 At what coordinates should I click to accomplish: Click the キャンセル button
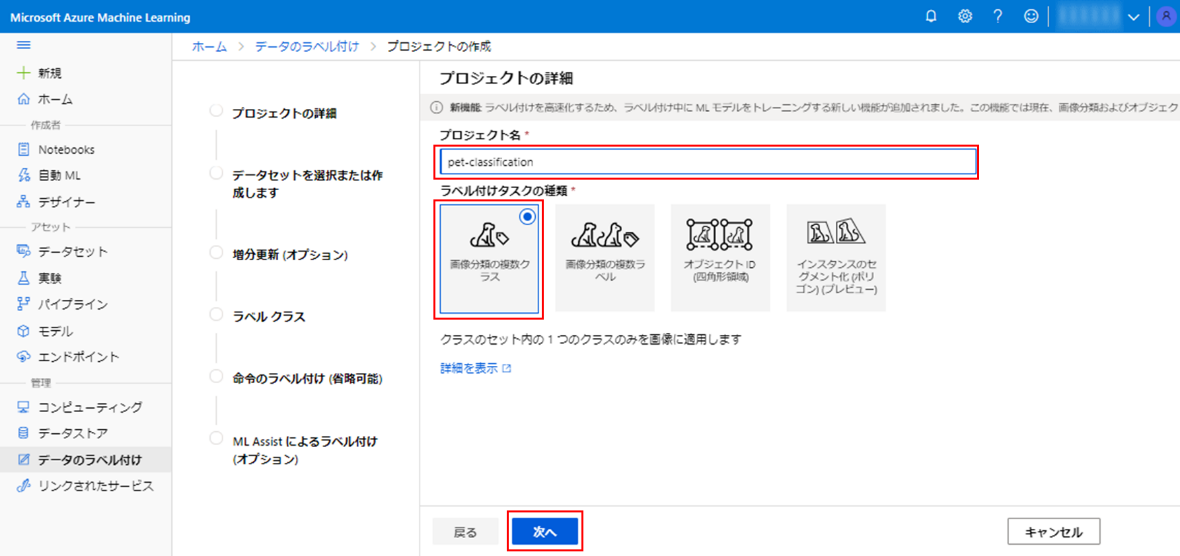[1054, 531]
